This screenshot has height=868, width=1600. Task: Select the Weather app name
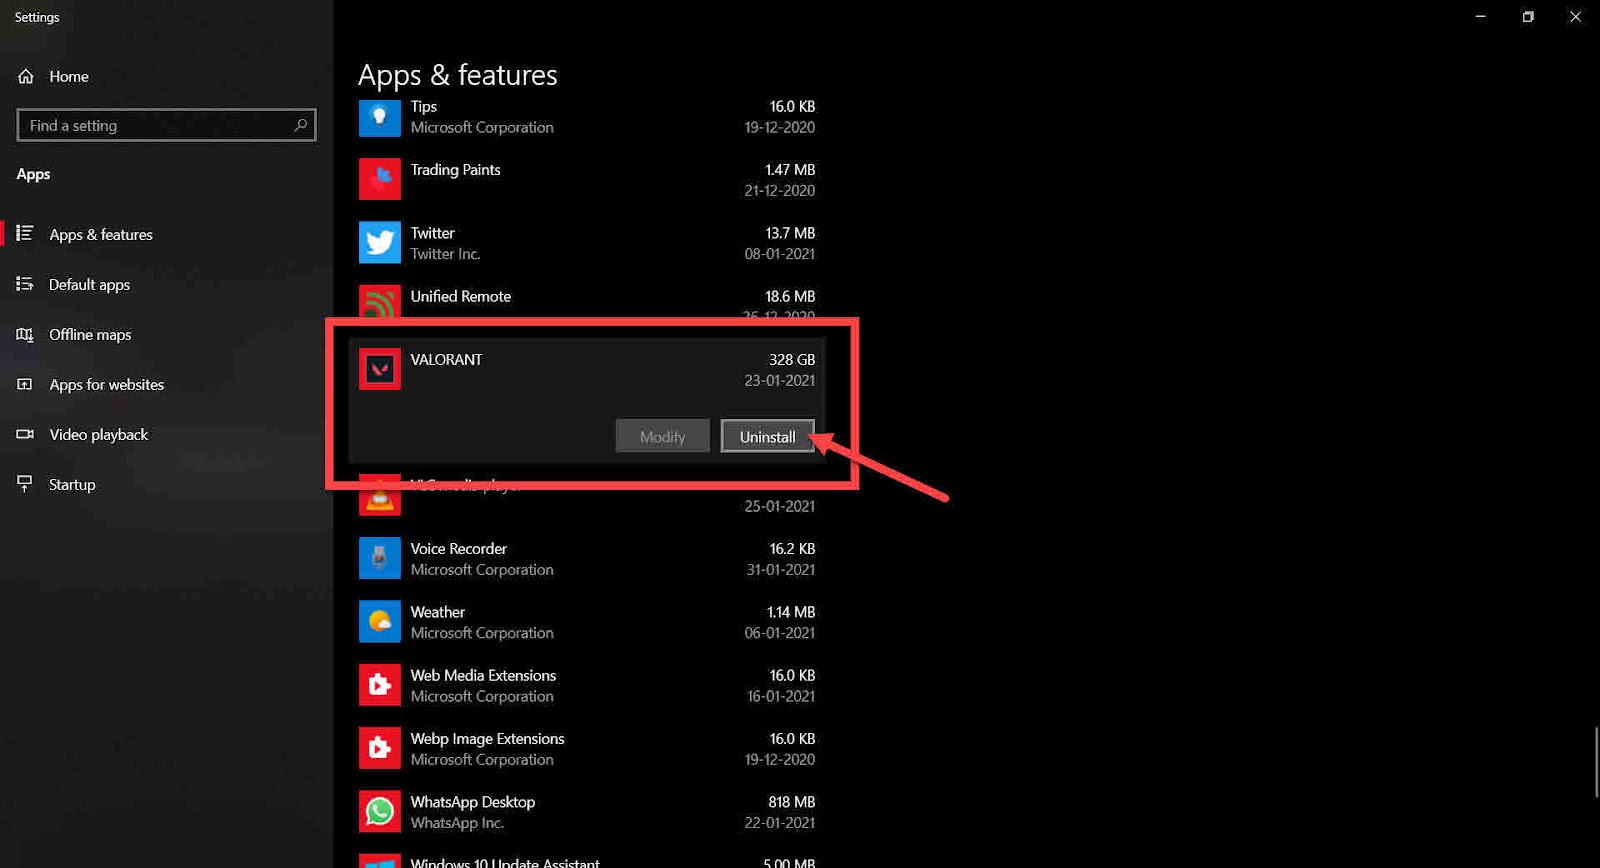point(437,612)
